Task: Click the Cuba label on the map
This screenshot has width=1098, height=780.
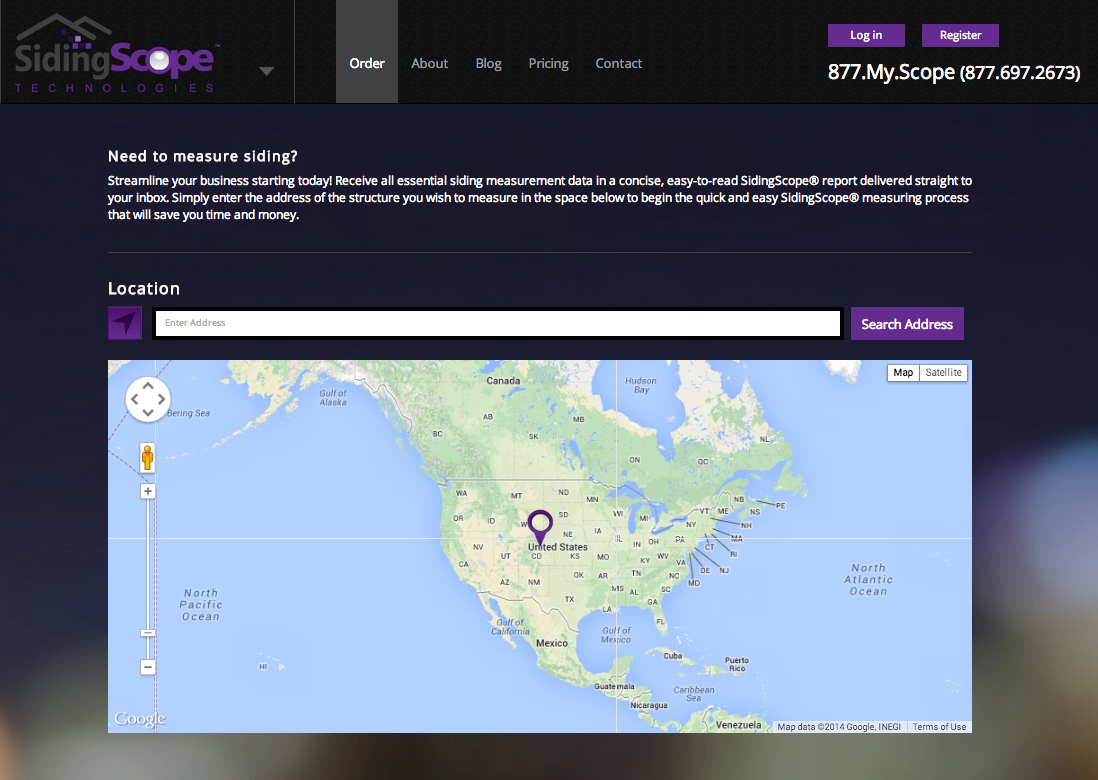Action: (673, 656)
